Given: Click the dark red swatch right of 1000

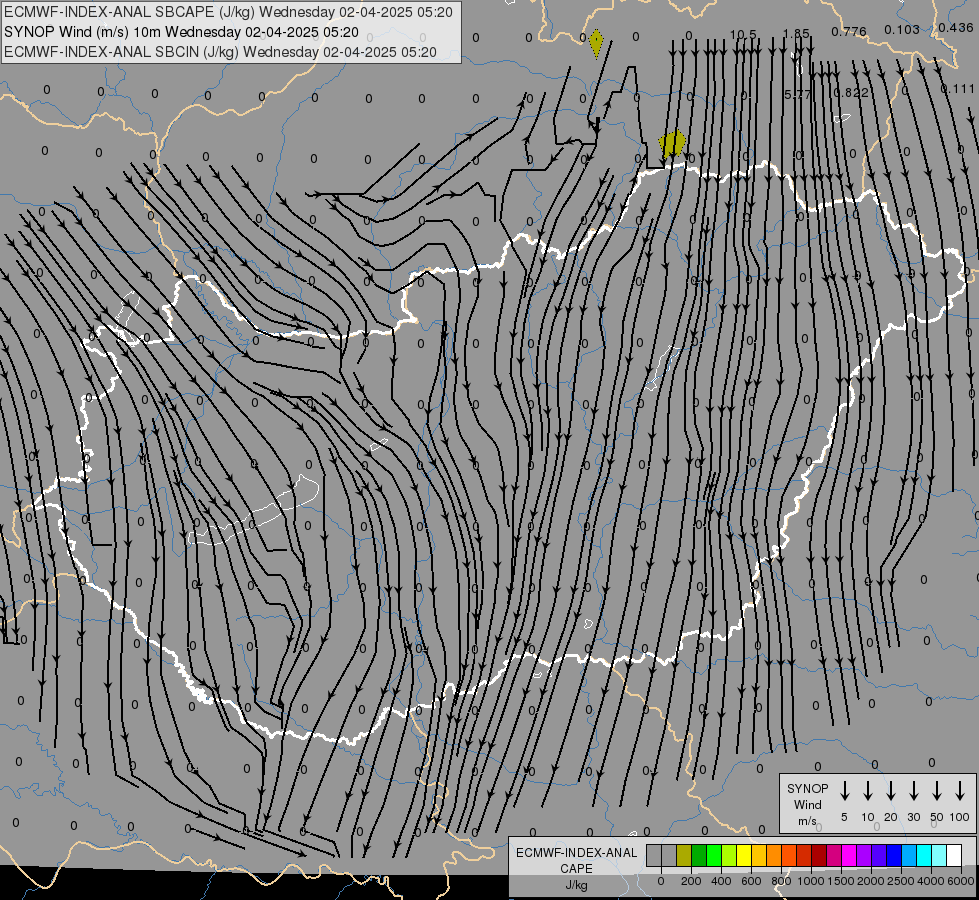Looking at the screenshot, I should coord(819,855).
